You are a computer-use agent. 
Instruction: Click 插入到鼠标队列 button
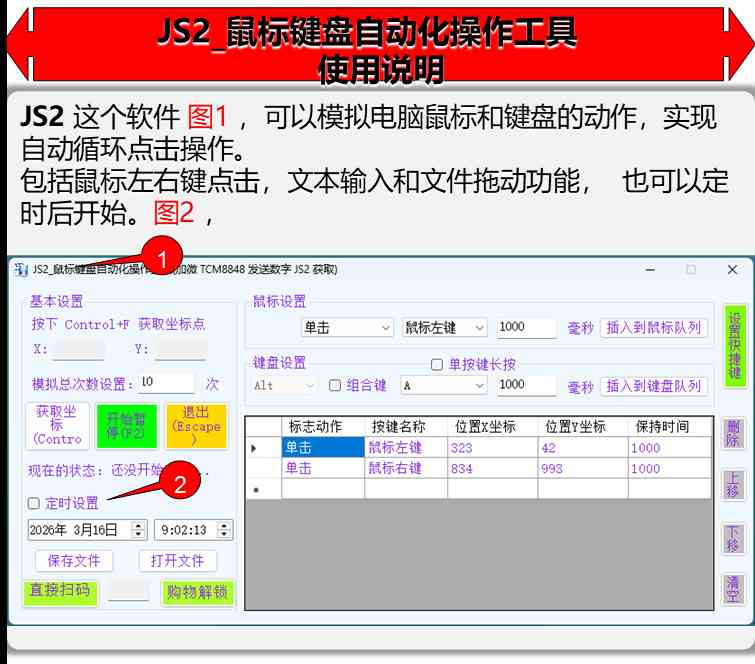click(653, 328)
